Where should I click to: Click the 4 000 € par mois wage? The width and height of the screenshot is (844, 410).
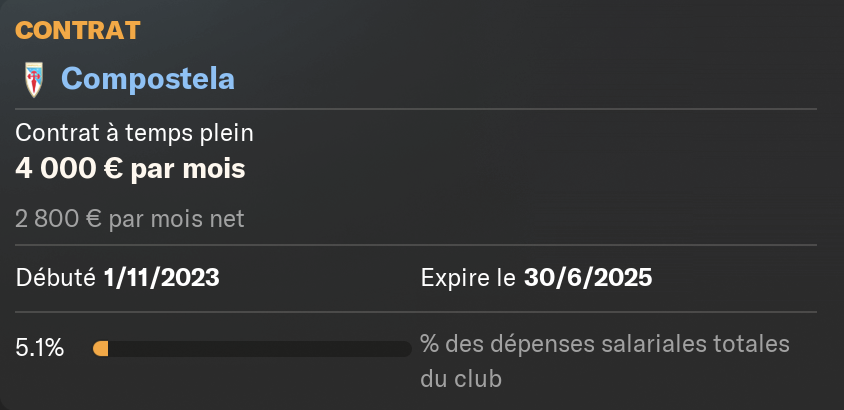coord(130,169)
